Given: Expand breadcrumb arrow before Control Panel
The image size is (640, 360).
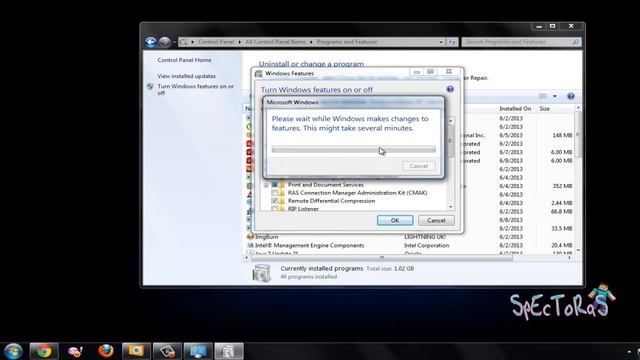Looking at the screenshot, I should pos(193,42).
